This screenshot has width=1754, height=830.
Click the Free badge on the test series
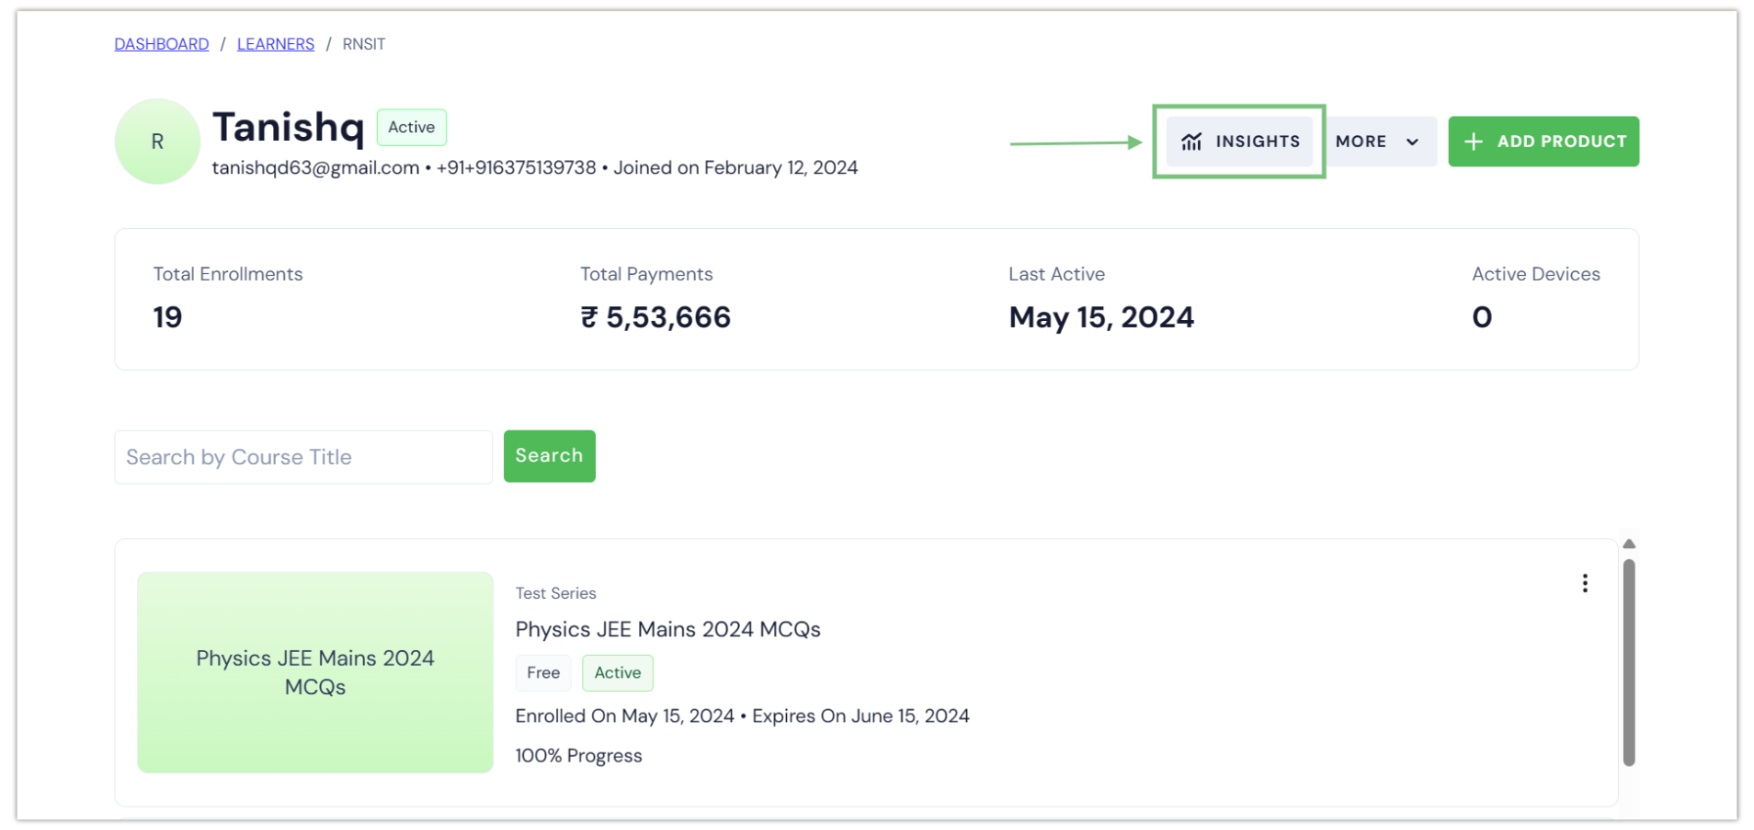point(543,673)
